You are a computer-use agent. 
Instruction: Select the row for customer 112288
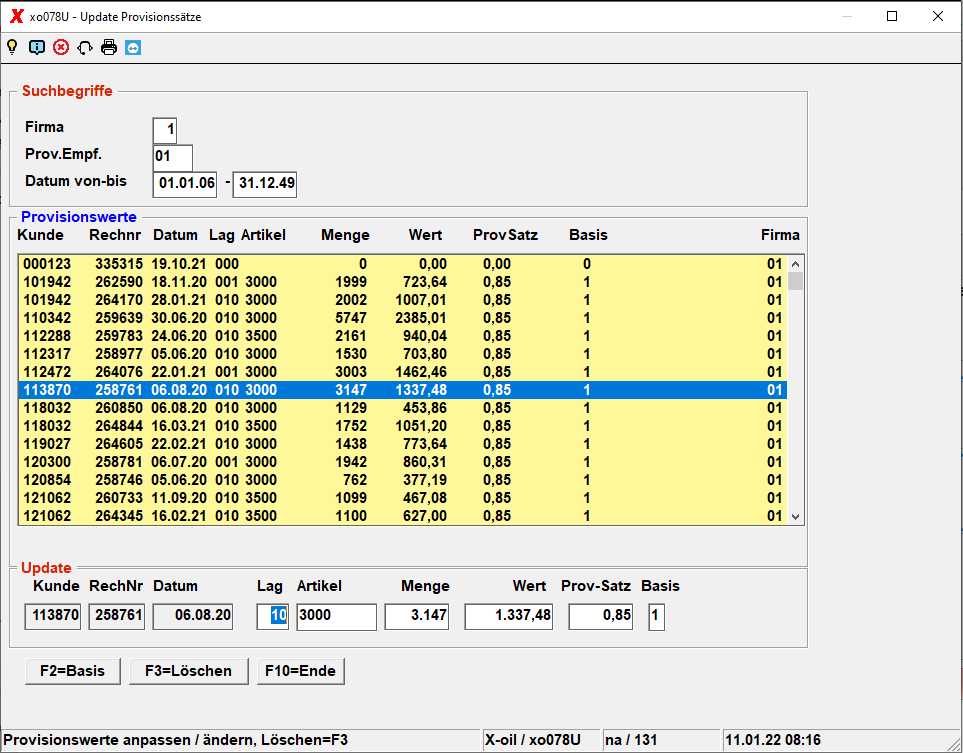click(x=403, y=336)
